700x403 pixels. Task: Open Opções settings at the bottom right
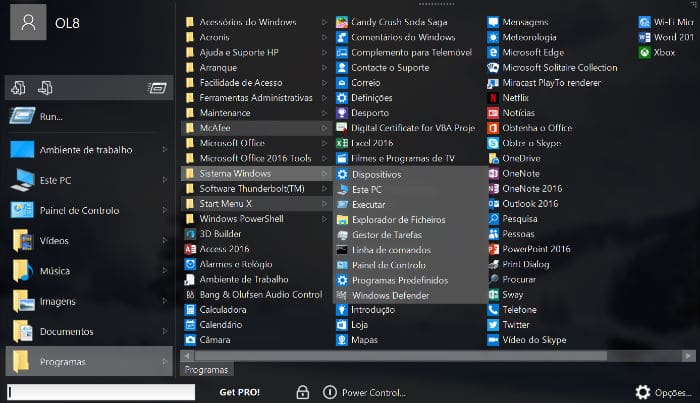[663, 392]
